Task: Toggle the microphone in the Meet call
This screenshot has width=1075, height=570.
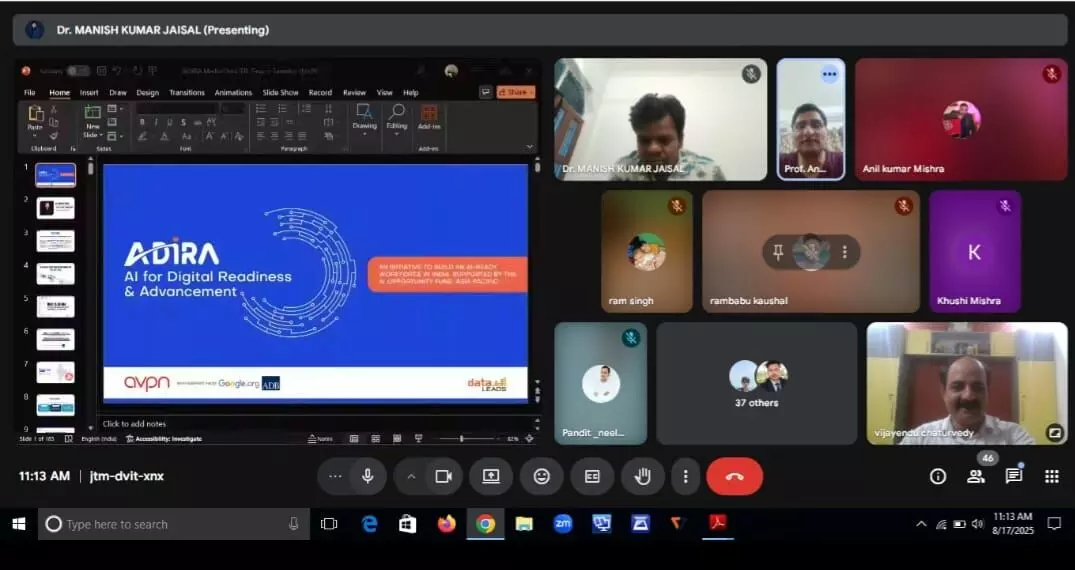Action: [367, 476]
